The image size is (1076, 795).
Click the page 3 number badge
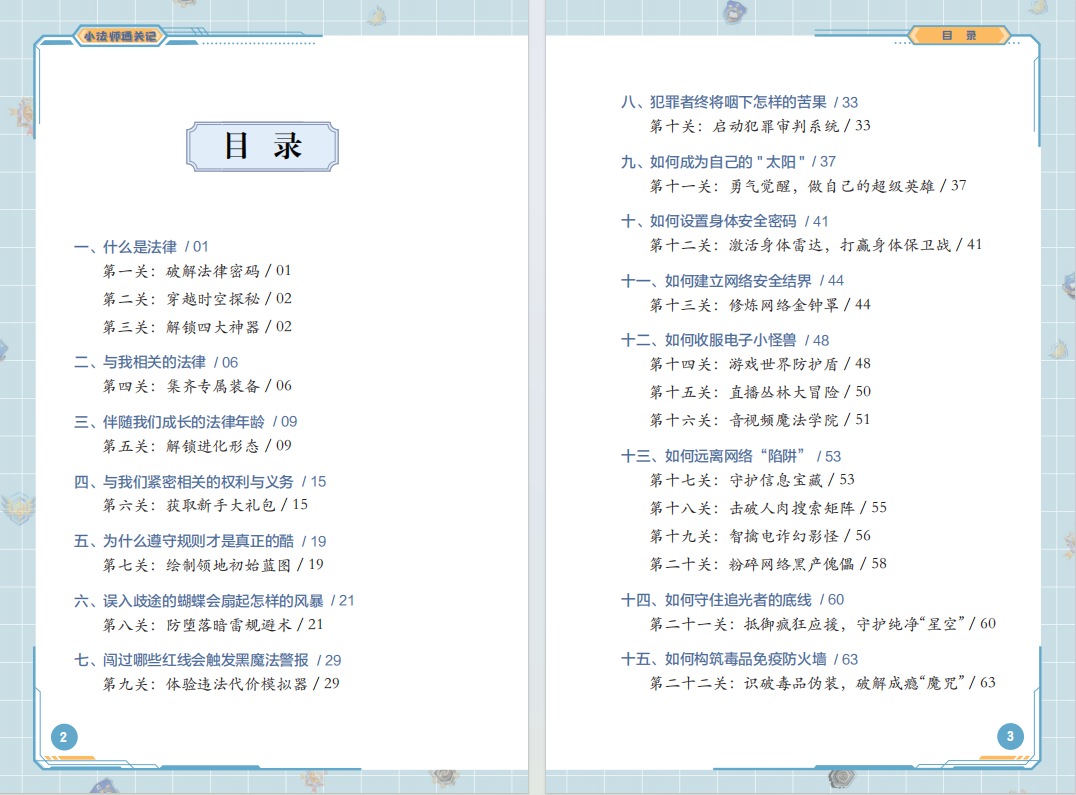point(1010,737)
